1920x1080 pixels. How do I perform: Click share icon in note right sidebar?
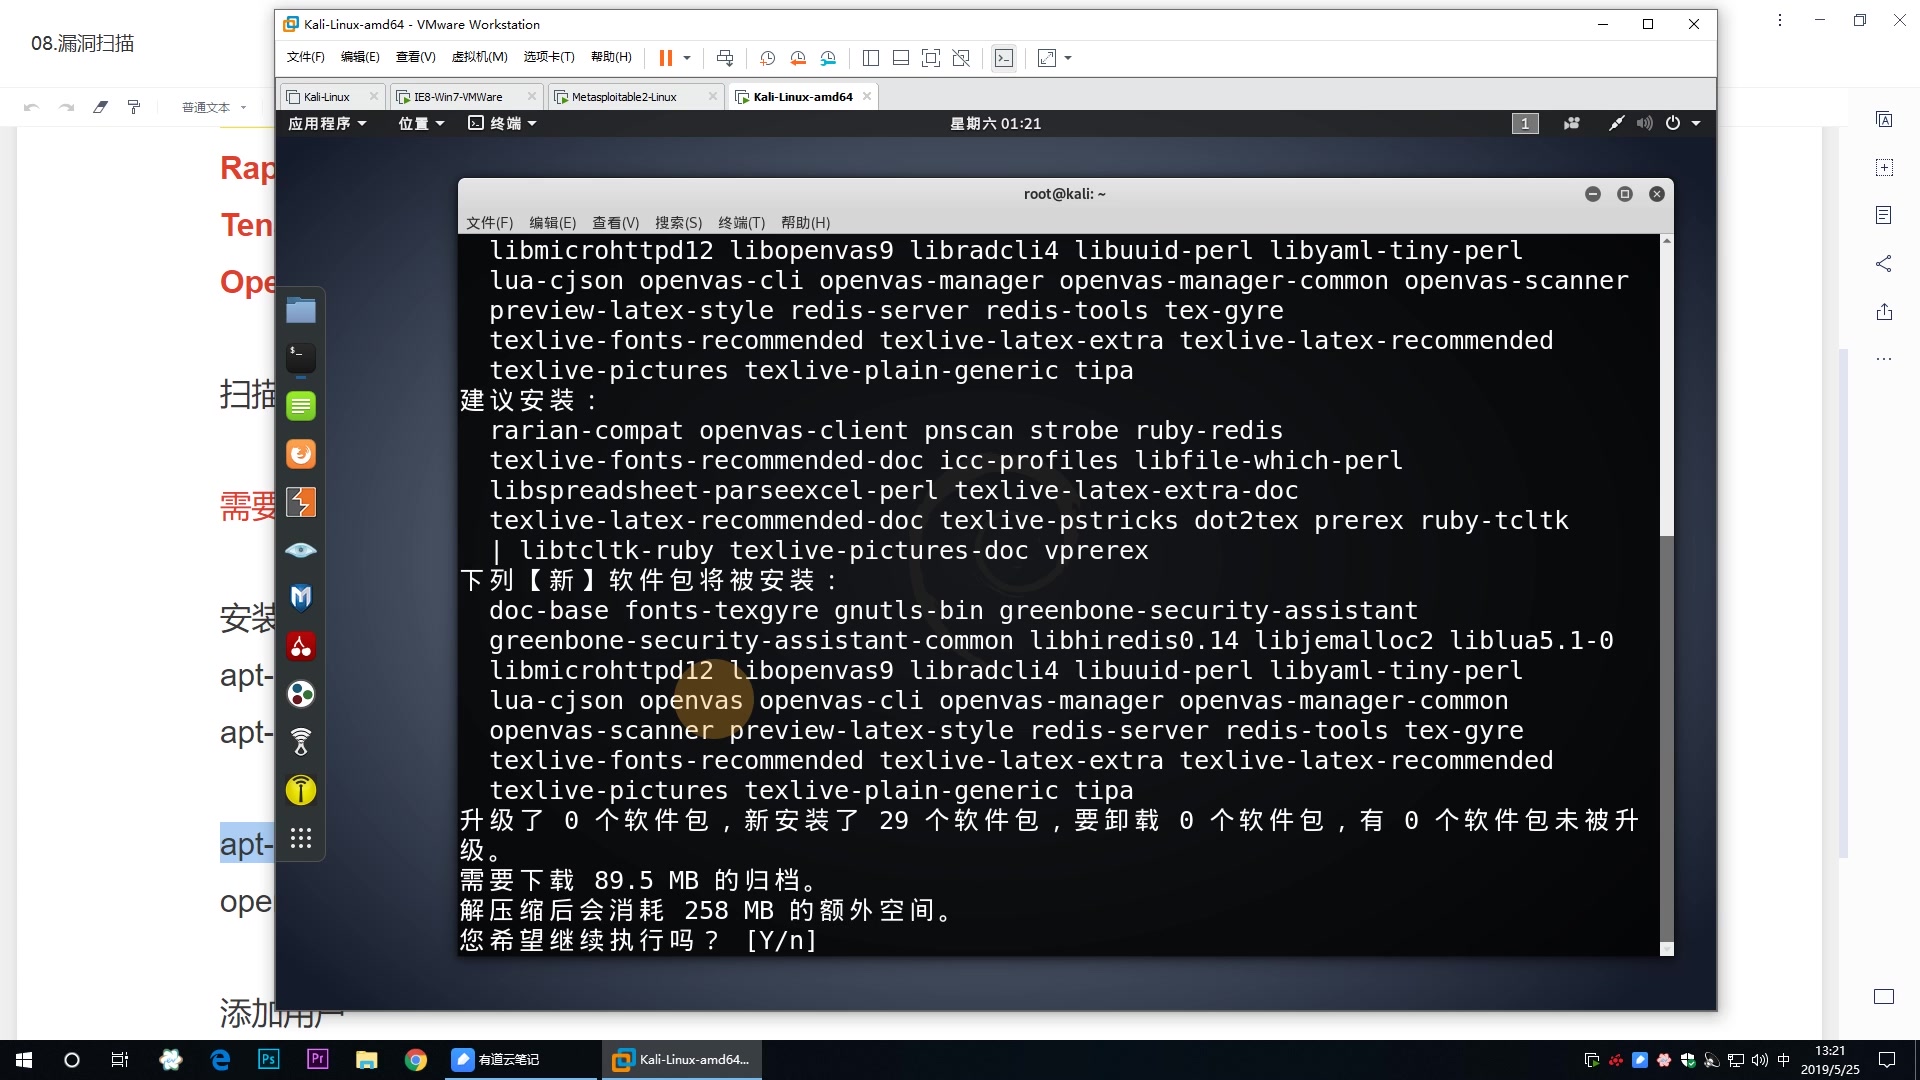point(1884,264)
